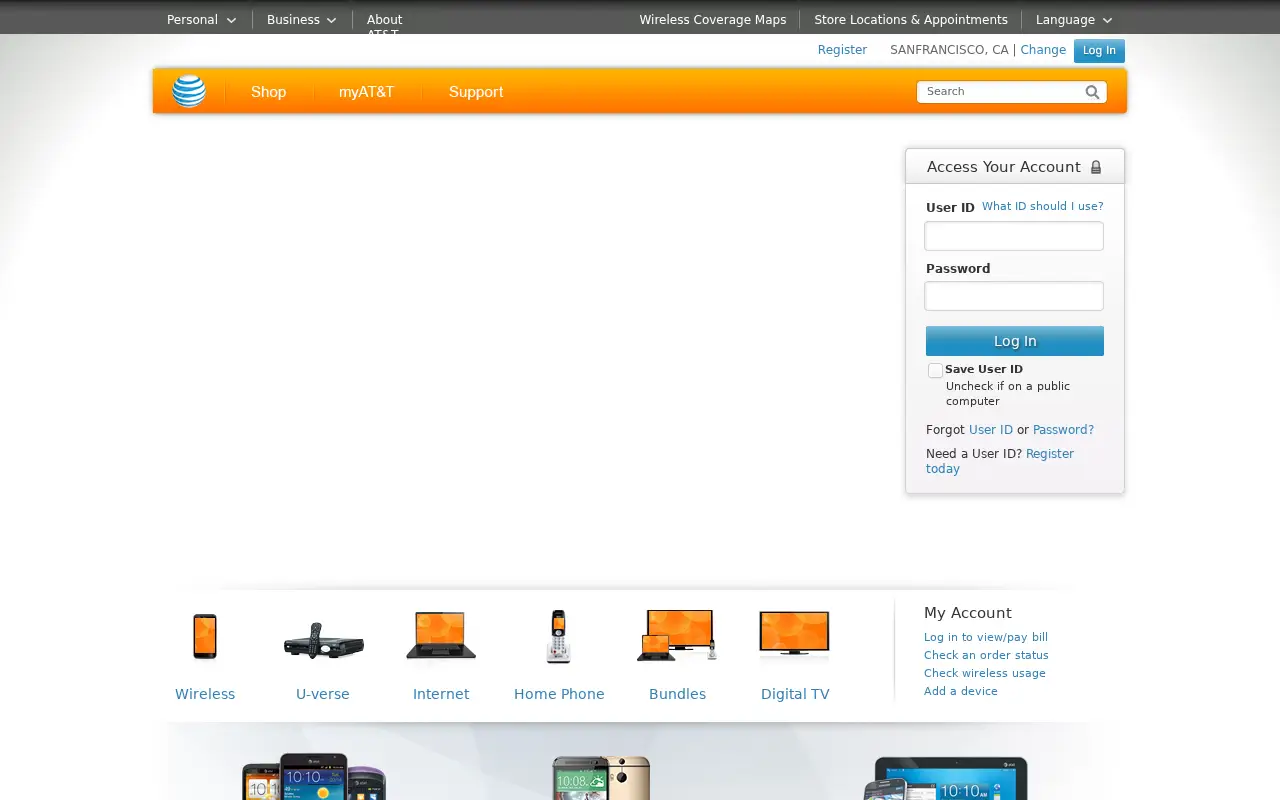Screen dimensions: 1280x800
Task: Click the Forgot User ID link
Action: point(991,430)
